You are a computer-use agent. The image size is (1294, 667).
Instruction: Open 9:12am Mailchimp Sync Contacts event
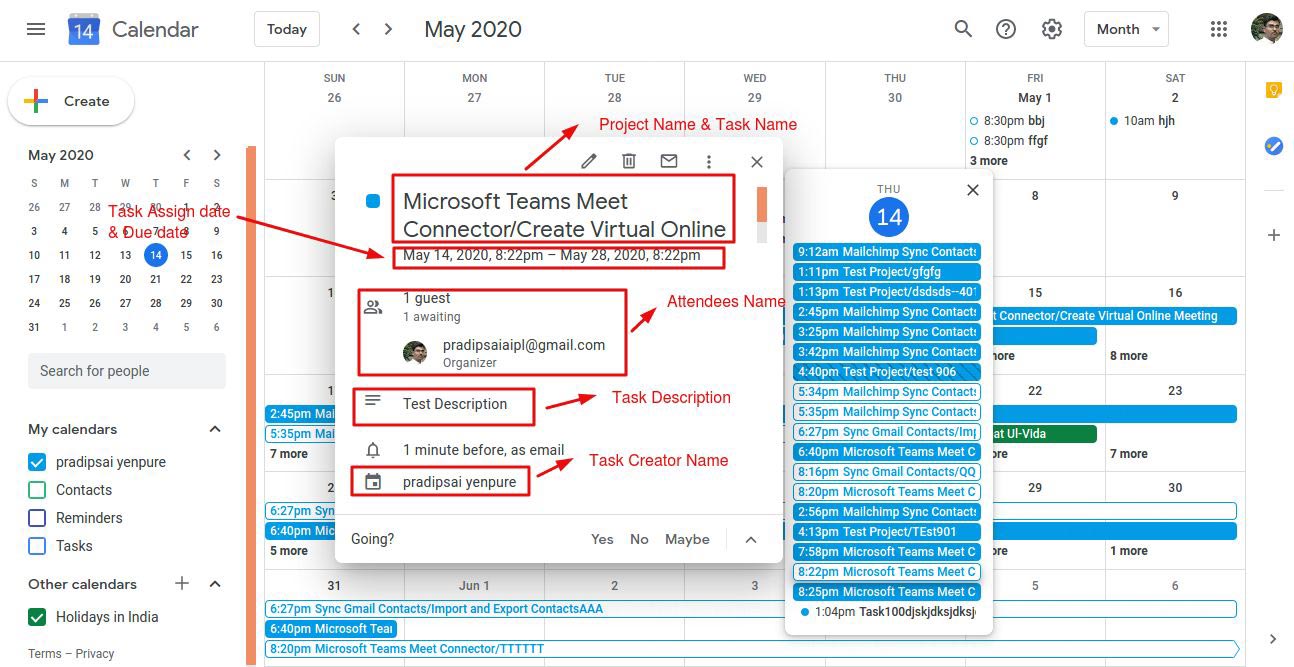887,252
